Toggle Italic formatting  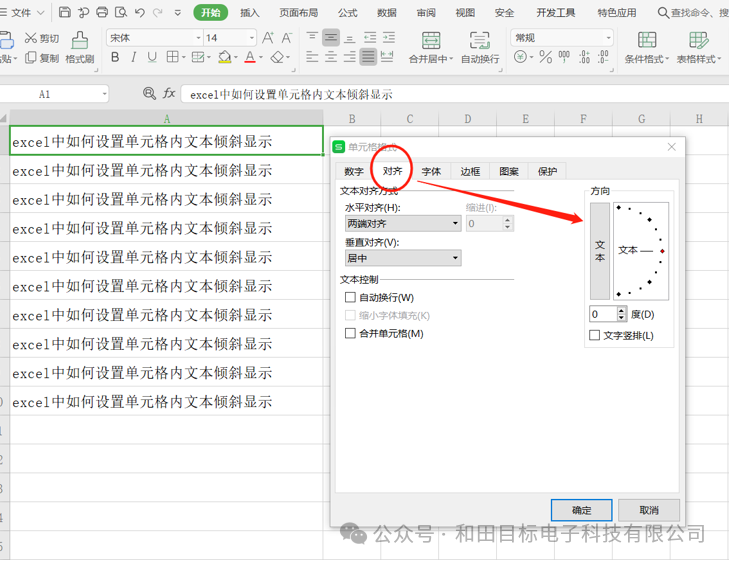[x=133, y=57]
